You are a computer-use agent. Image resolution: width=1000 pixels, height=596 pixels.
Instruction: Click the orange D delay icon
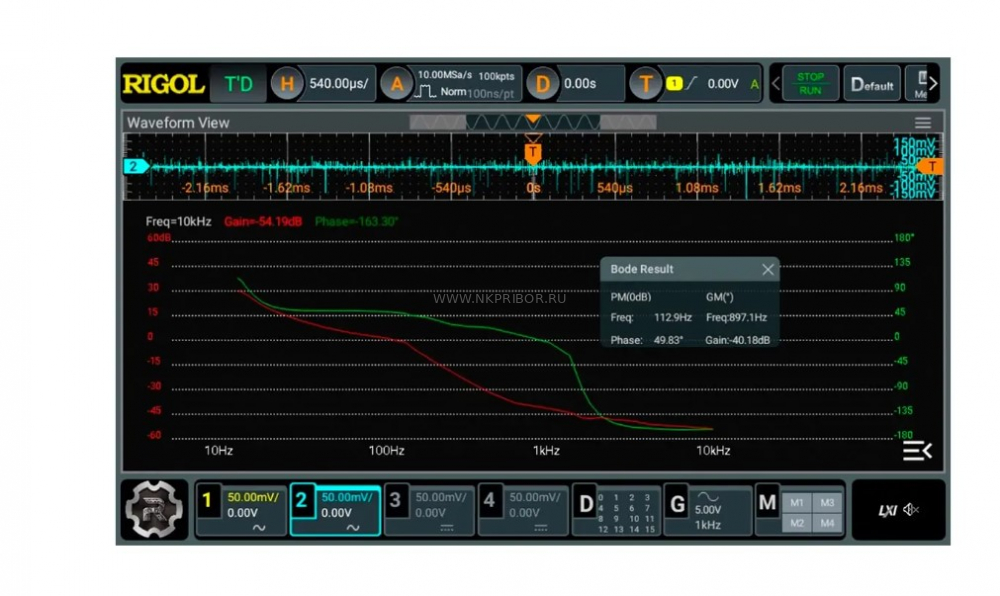(x=542, y=84)
